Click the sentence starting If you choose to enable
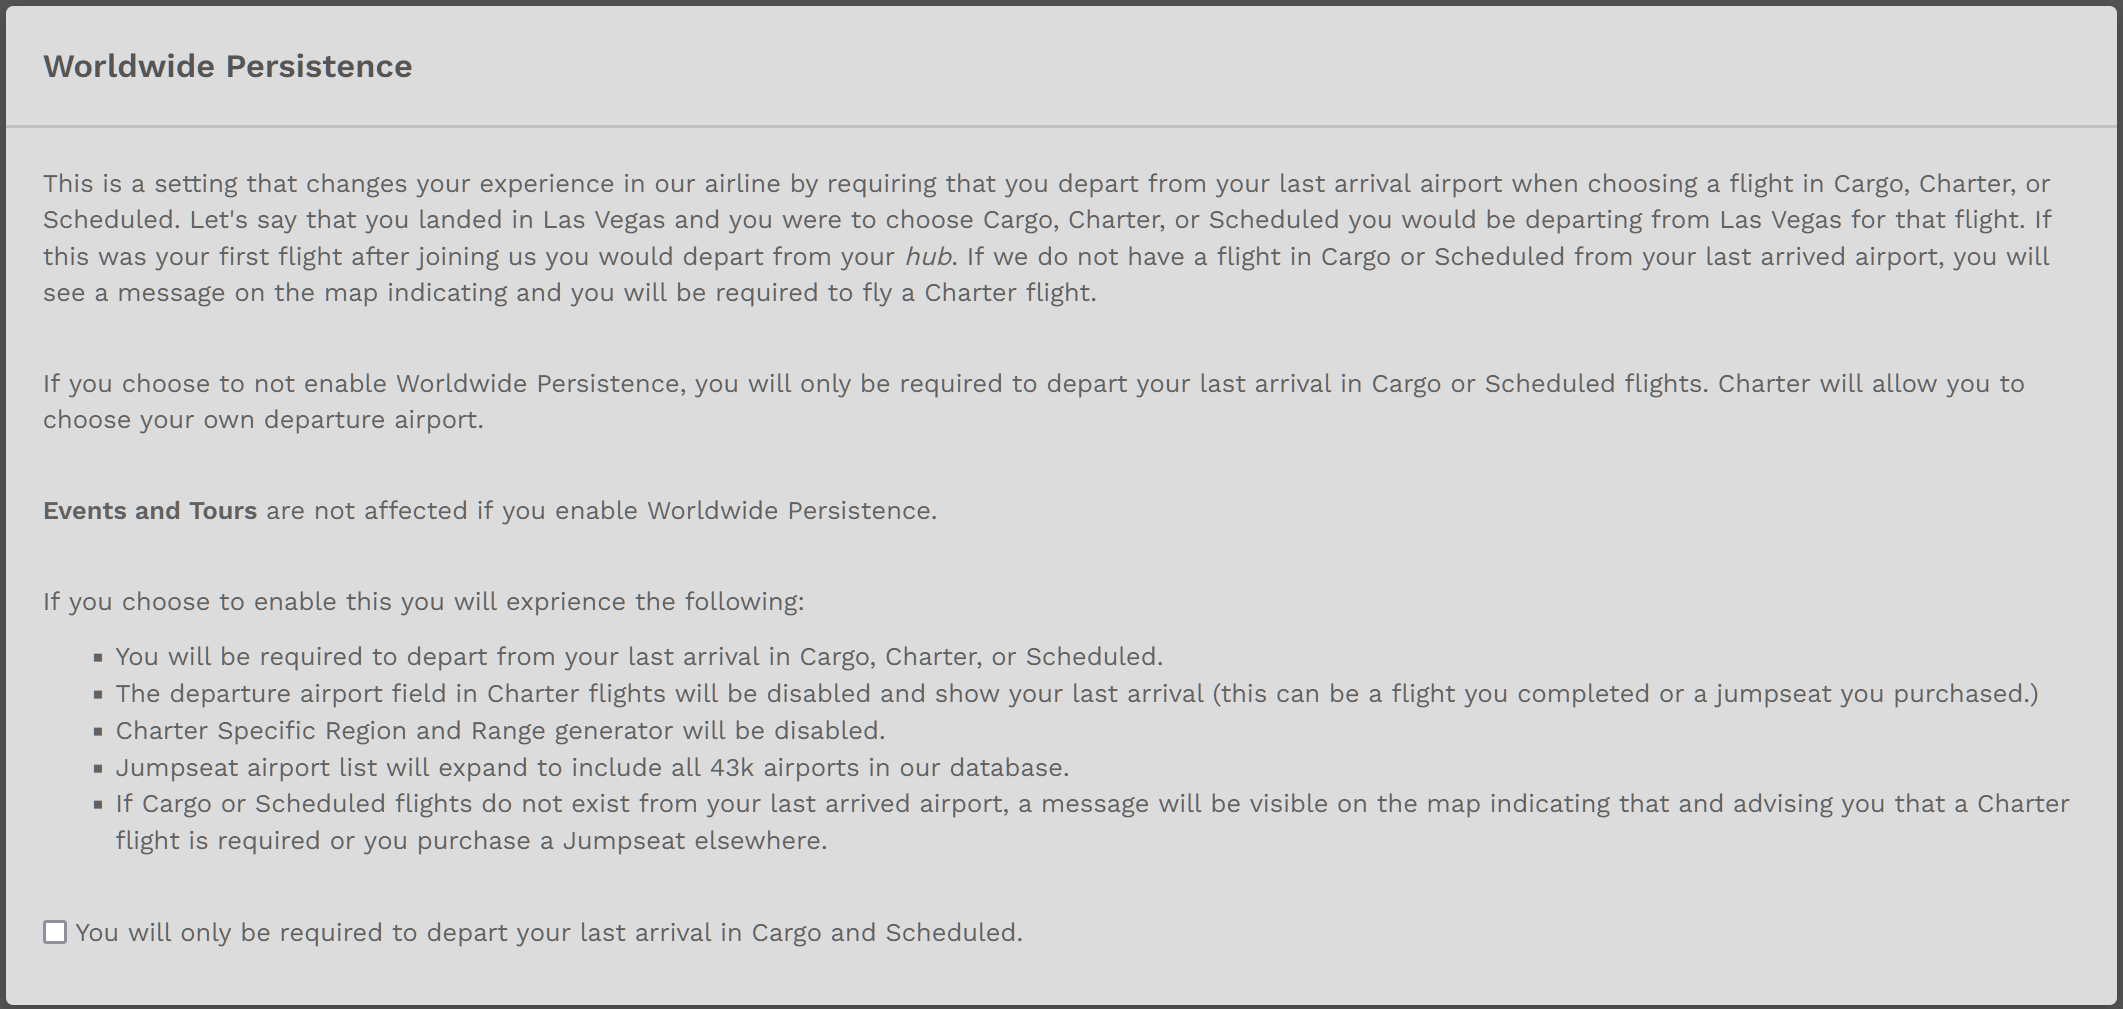This screenshot has height=1009, width=2123. point(423,602)
